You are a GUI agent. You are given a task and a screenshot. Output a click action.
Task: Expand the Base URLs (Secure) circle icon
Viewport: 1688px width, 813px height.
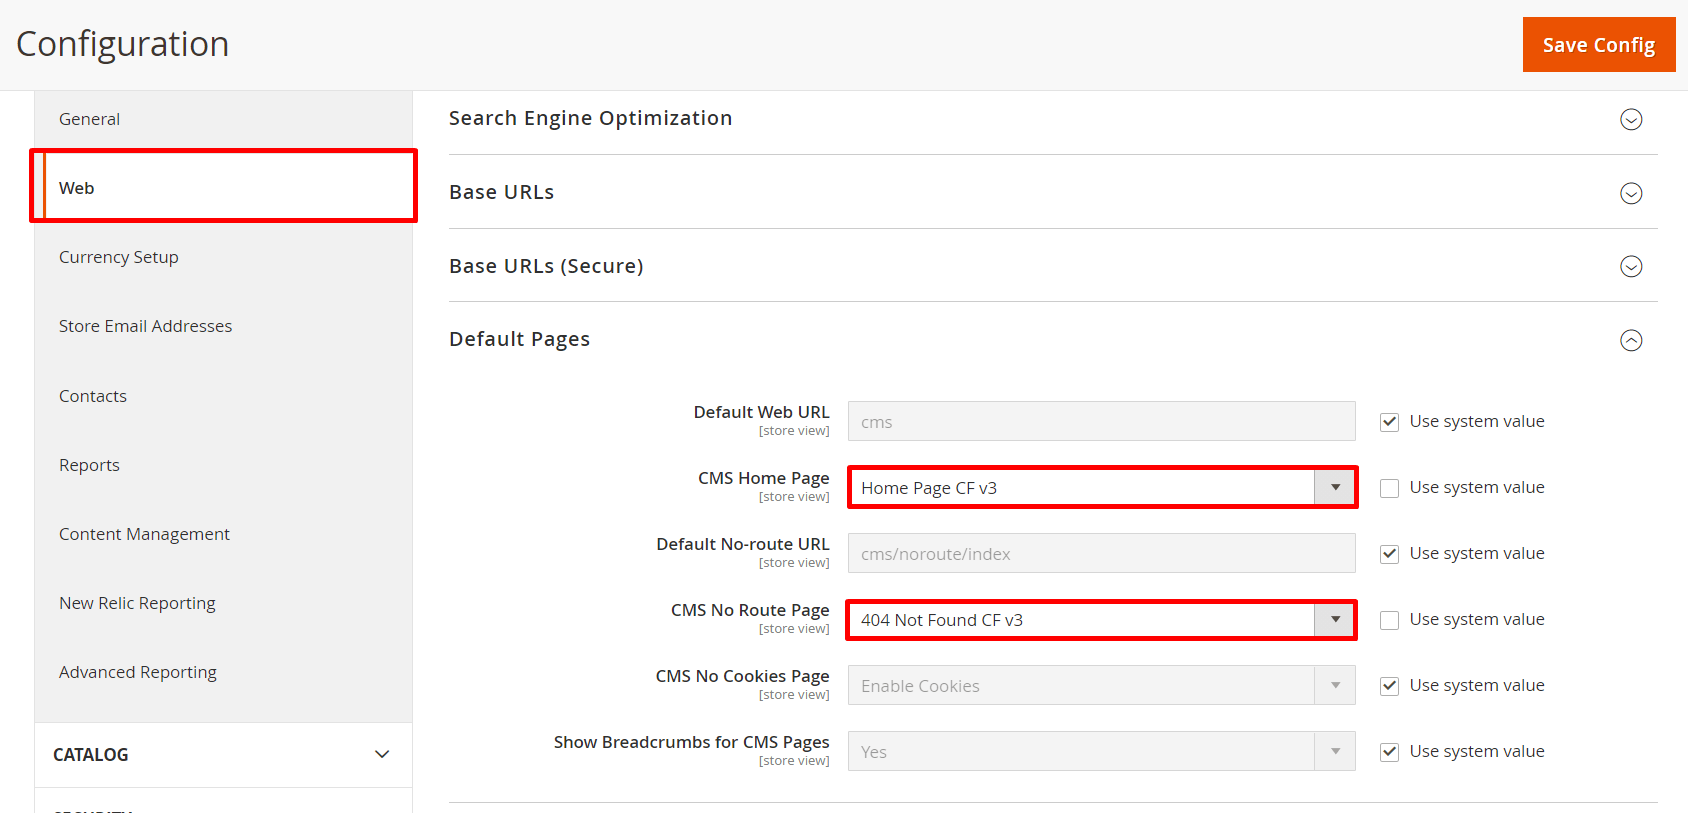pyautogui.click(x=1630, y=266)
